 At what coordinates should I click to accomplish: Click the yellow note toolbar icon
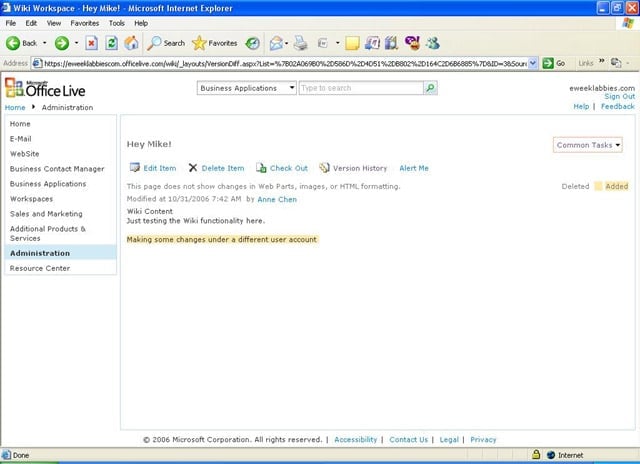click(352, 43)
